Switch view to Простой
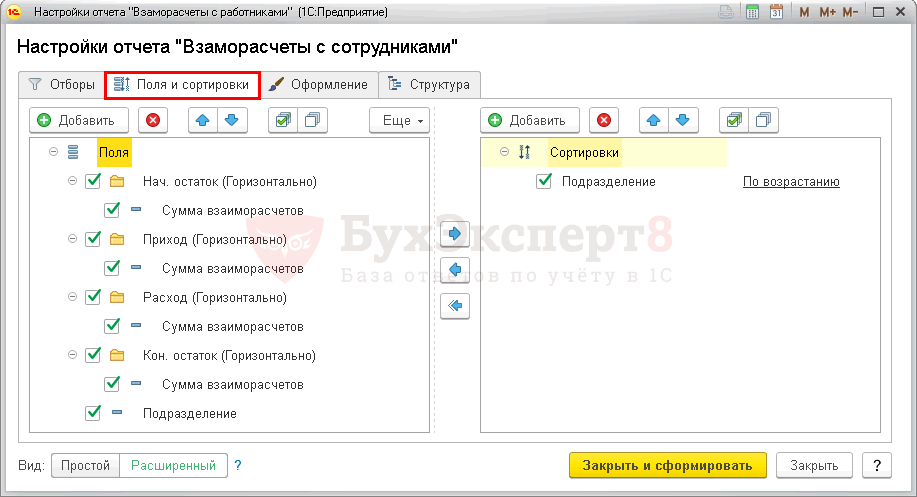The height and width of the screenshot is (497, 917). point(85,465)
